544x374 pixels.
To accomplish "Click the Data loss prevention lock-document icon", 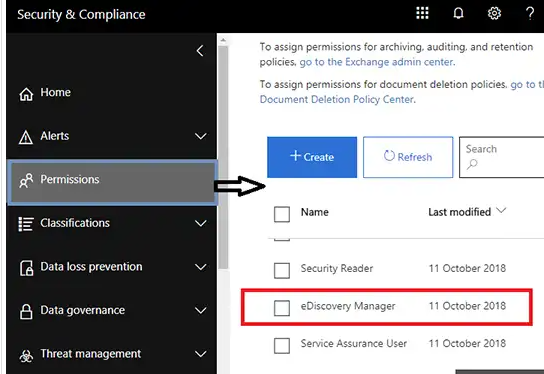I will point(26,268).
